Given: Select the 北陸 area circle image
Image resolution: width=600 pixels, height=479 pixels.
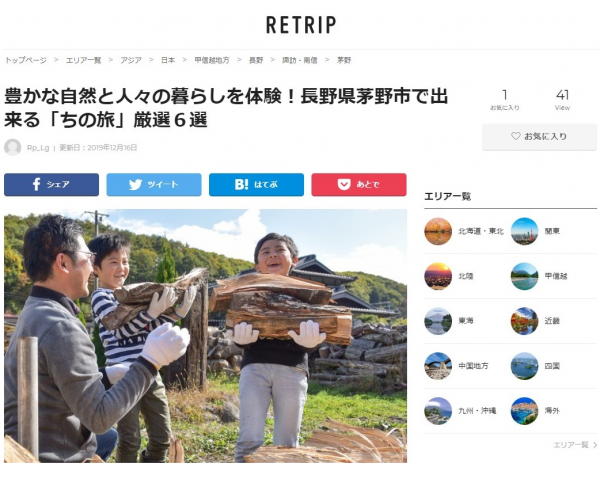Looking at the screenshot, I should (438, 276).
